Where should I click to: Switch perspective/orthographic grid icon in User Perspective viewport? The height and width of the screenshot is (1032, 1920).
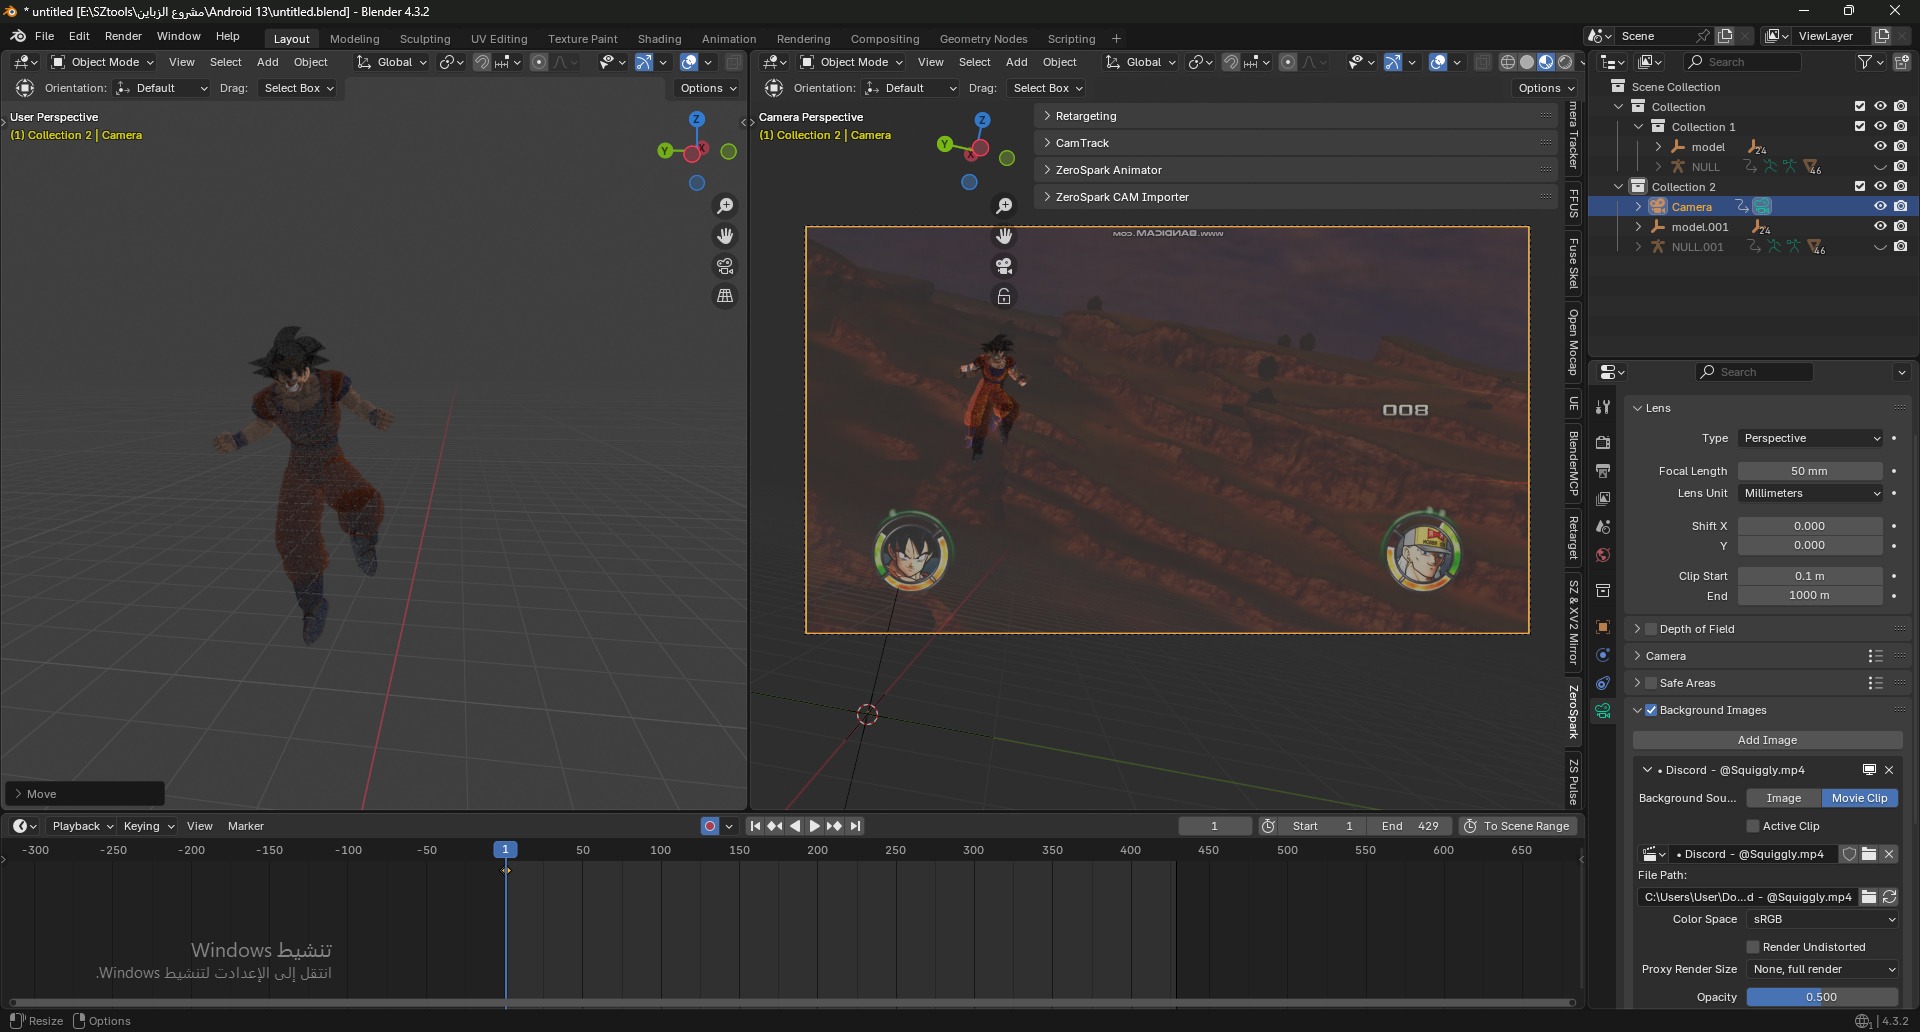tap(725, 296)
